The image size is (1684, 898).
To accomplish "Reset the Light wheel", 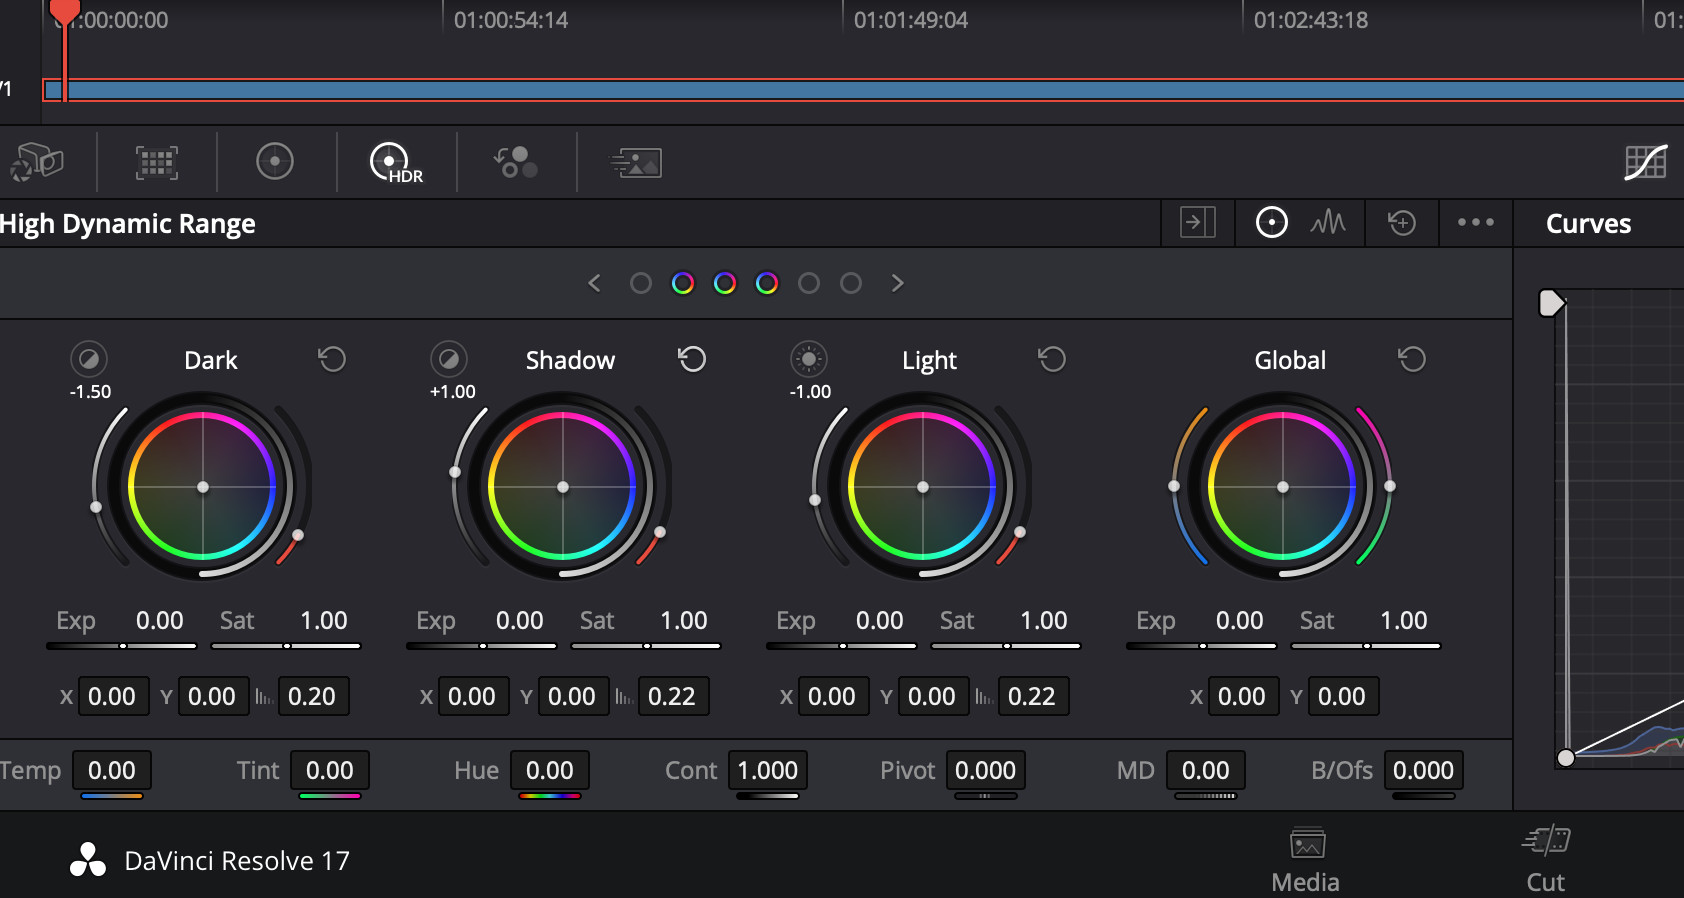I will (1052, 359).
